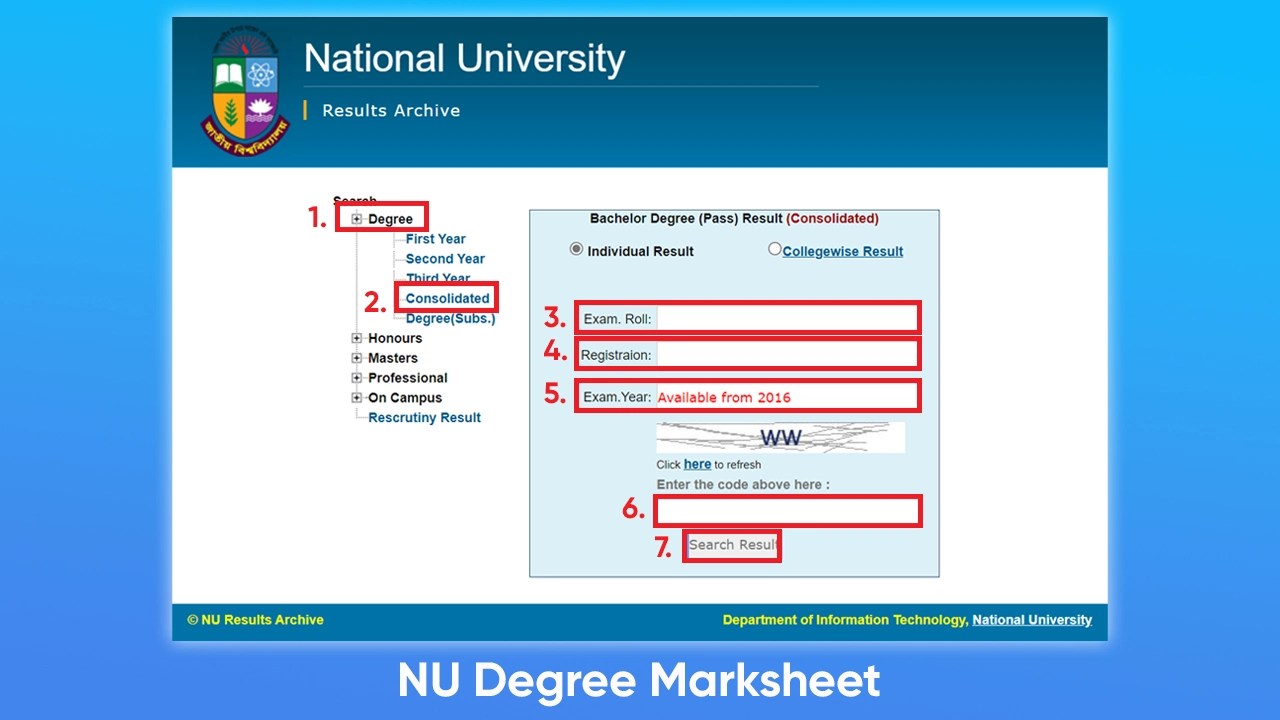Expand the Professional tree node

(357, 378)
